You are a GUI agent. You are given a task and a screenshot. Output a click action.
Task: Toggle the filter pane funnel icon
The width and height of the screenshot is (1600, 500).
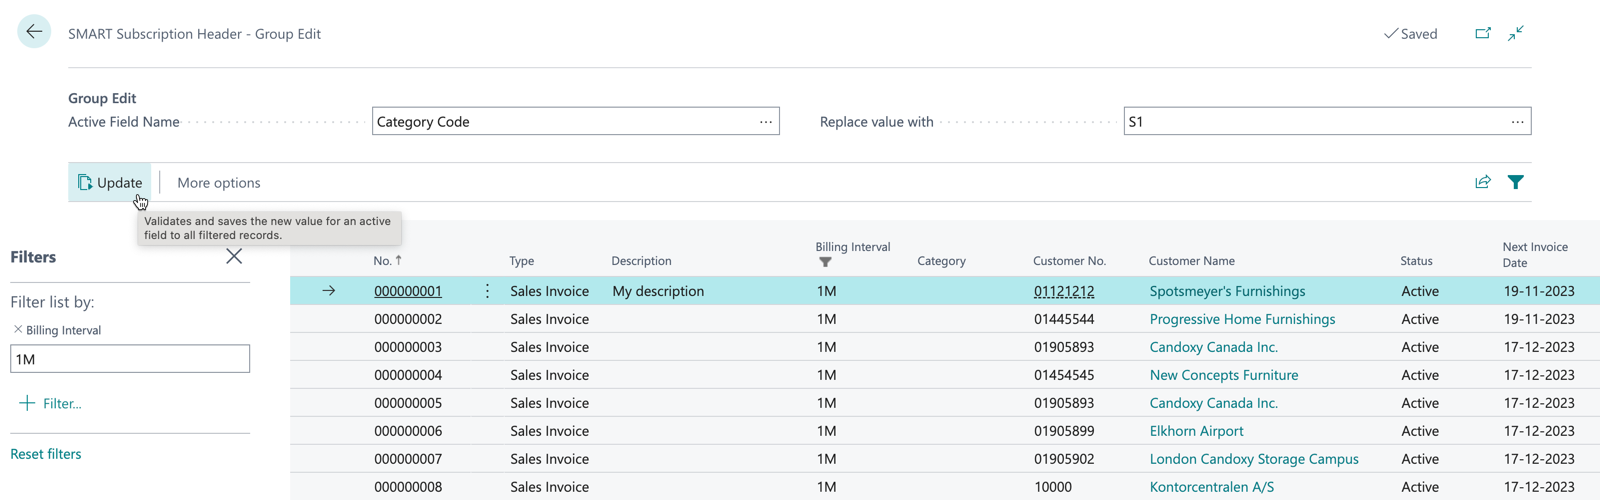tap(1516, 182)
